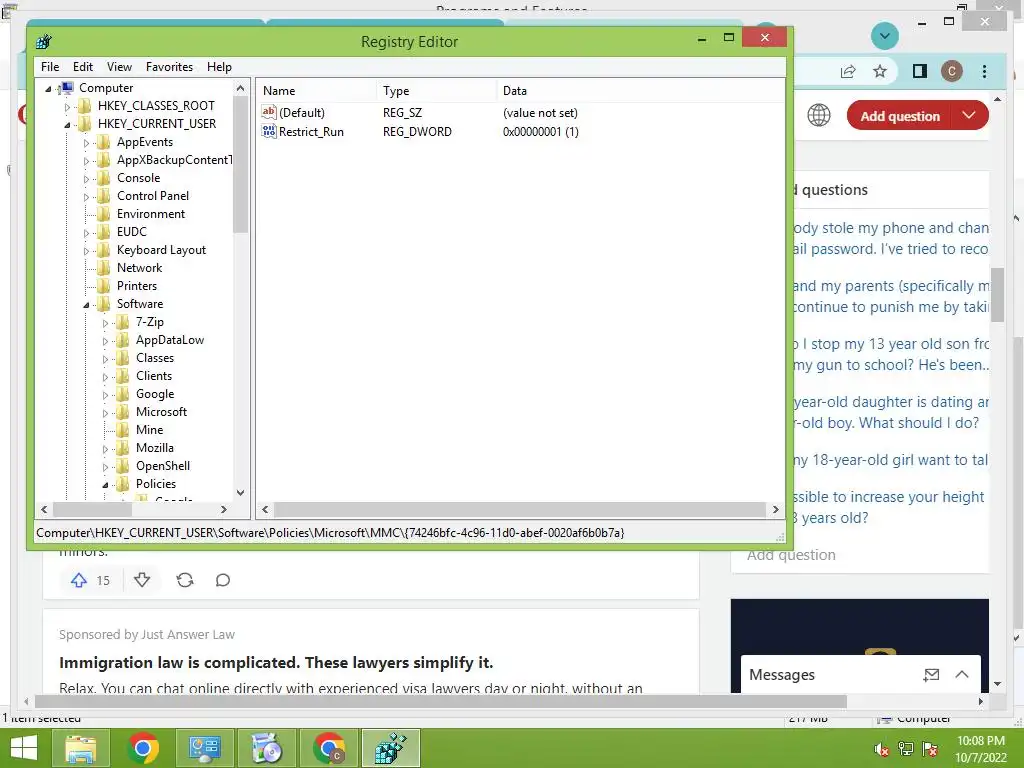Open the Help menu in Registry Editor
Viewport: 1024px width, 768px height.
coord(219,67)
